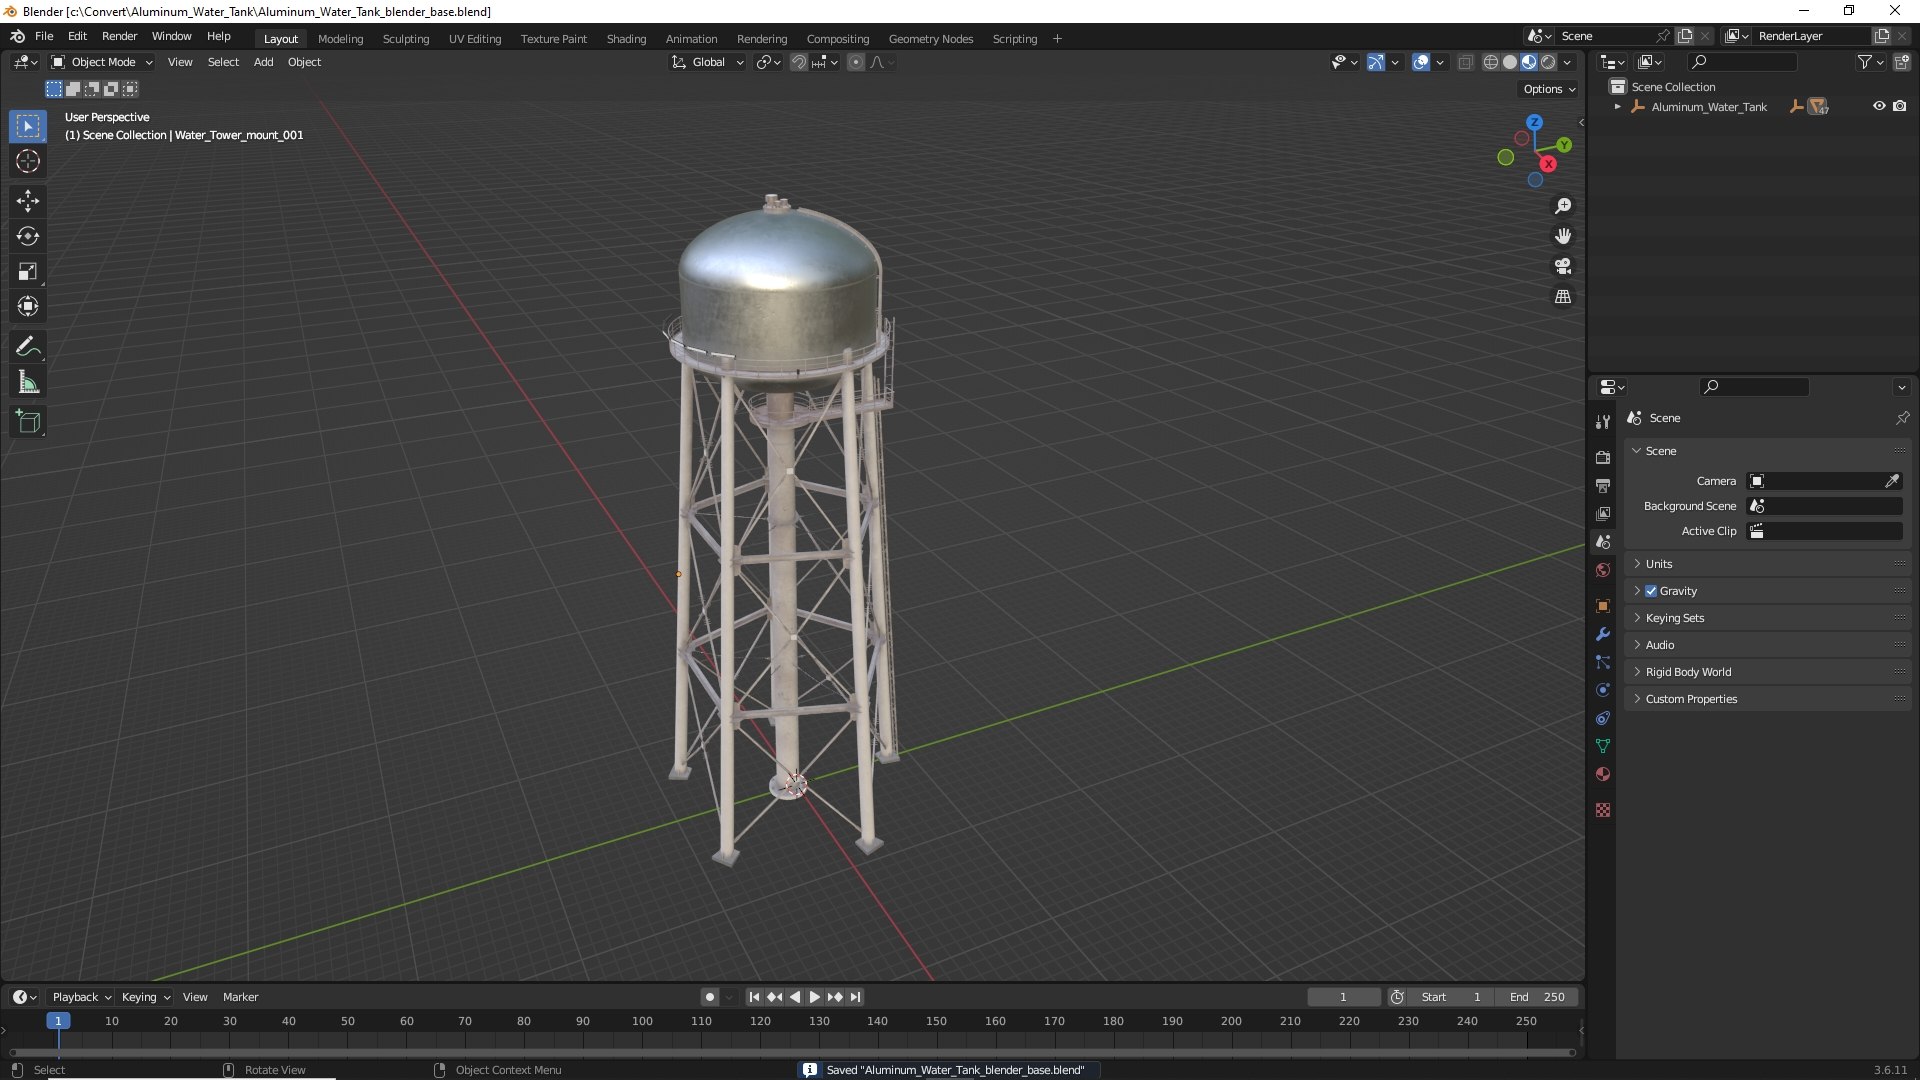Screen dimensions: 1920x1080
Task: Disable Aluminum_Water_Tank in renders camera icon
Action: [x=1899, y=106]
